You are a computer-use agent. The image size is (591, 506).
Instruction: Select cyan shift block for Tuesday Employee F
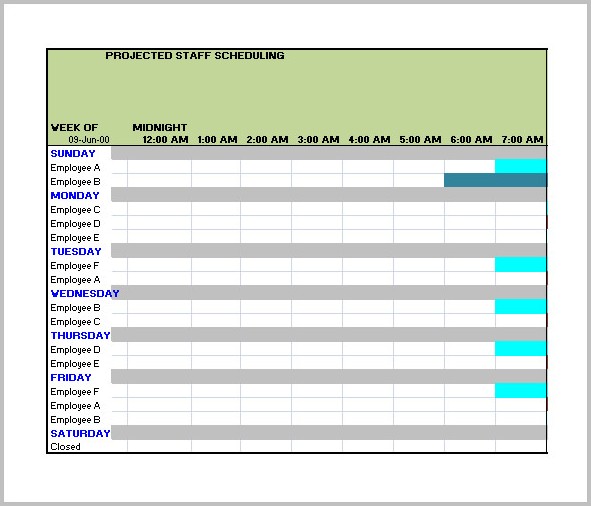click(x=521, y=264)
